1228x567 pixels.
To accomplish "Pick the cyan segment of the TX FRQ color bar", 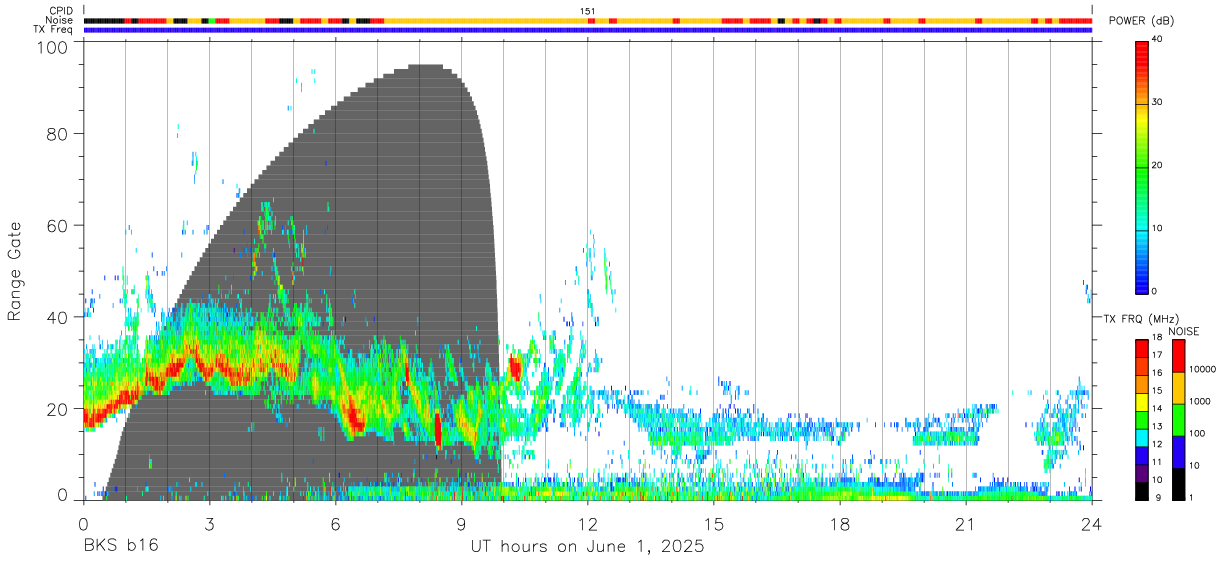I will [1142, 436].
